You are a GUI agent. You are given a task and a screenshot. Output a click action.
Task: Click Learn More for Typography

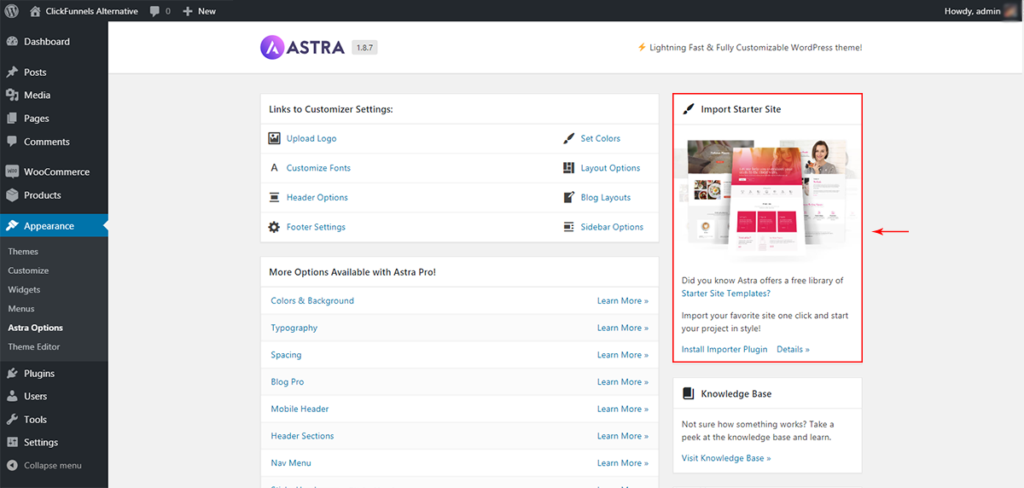pyautogui.click(x=622, y=328)
